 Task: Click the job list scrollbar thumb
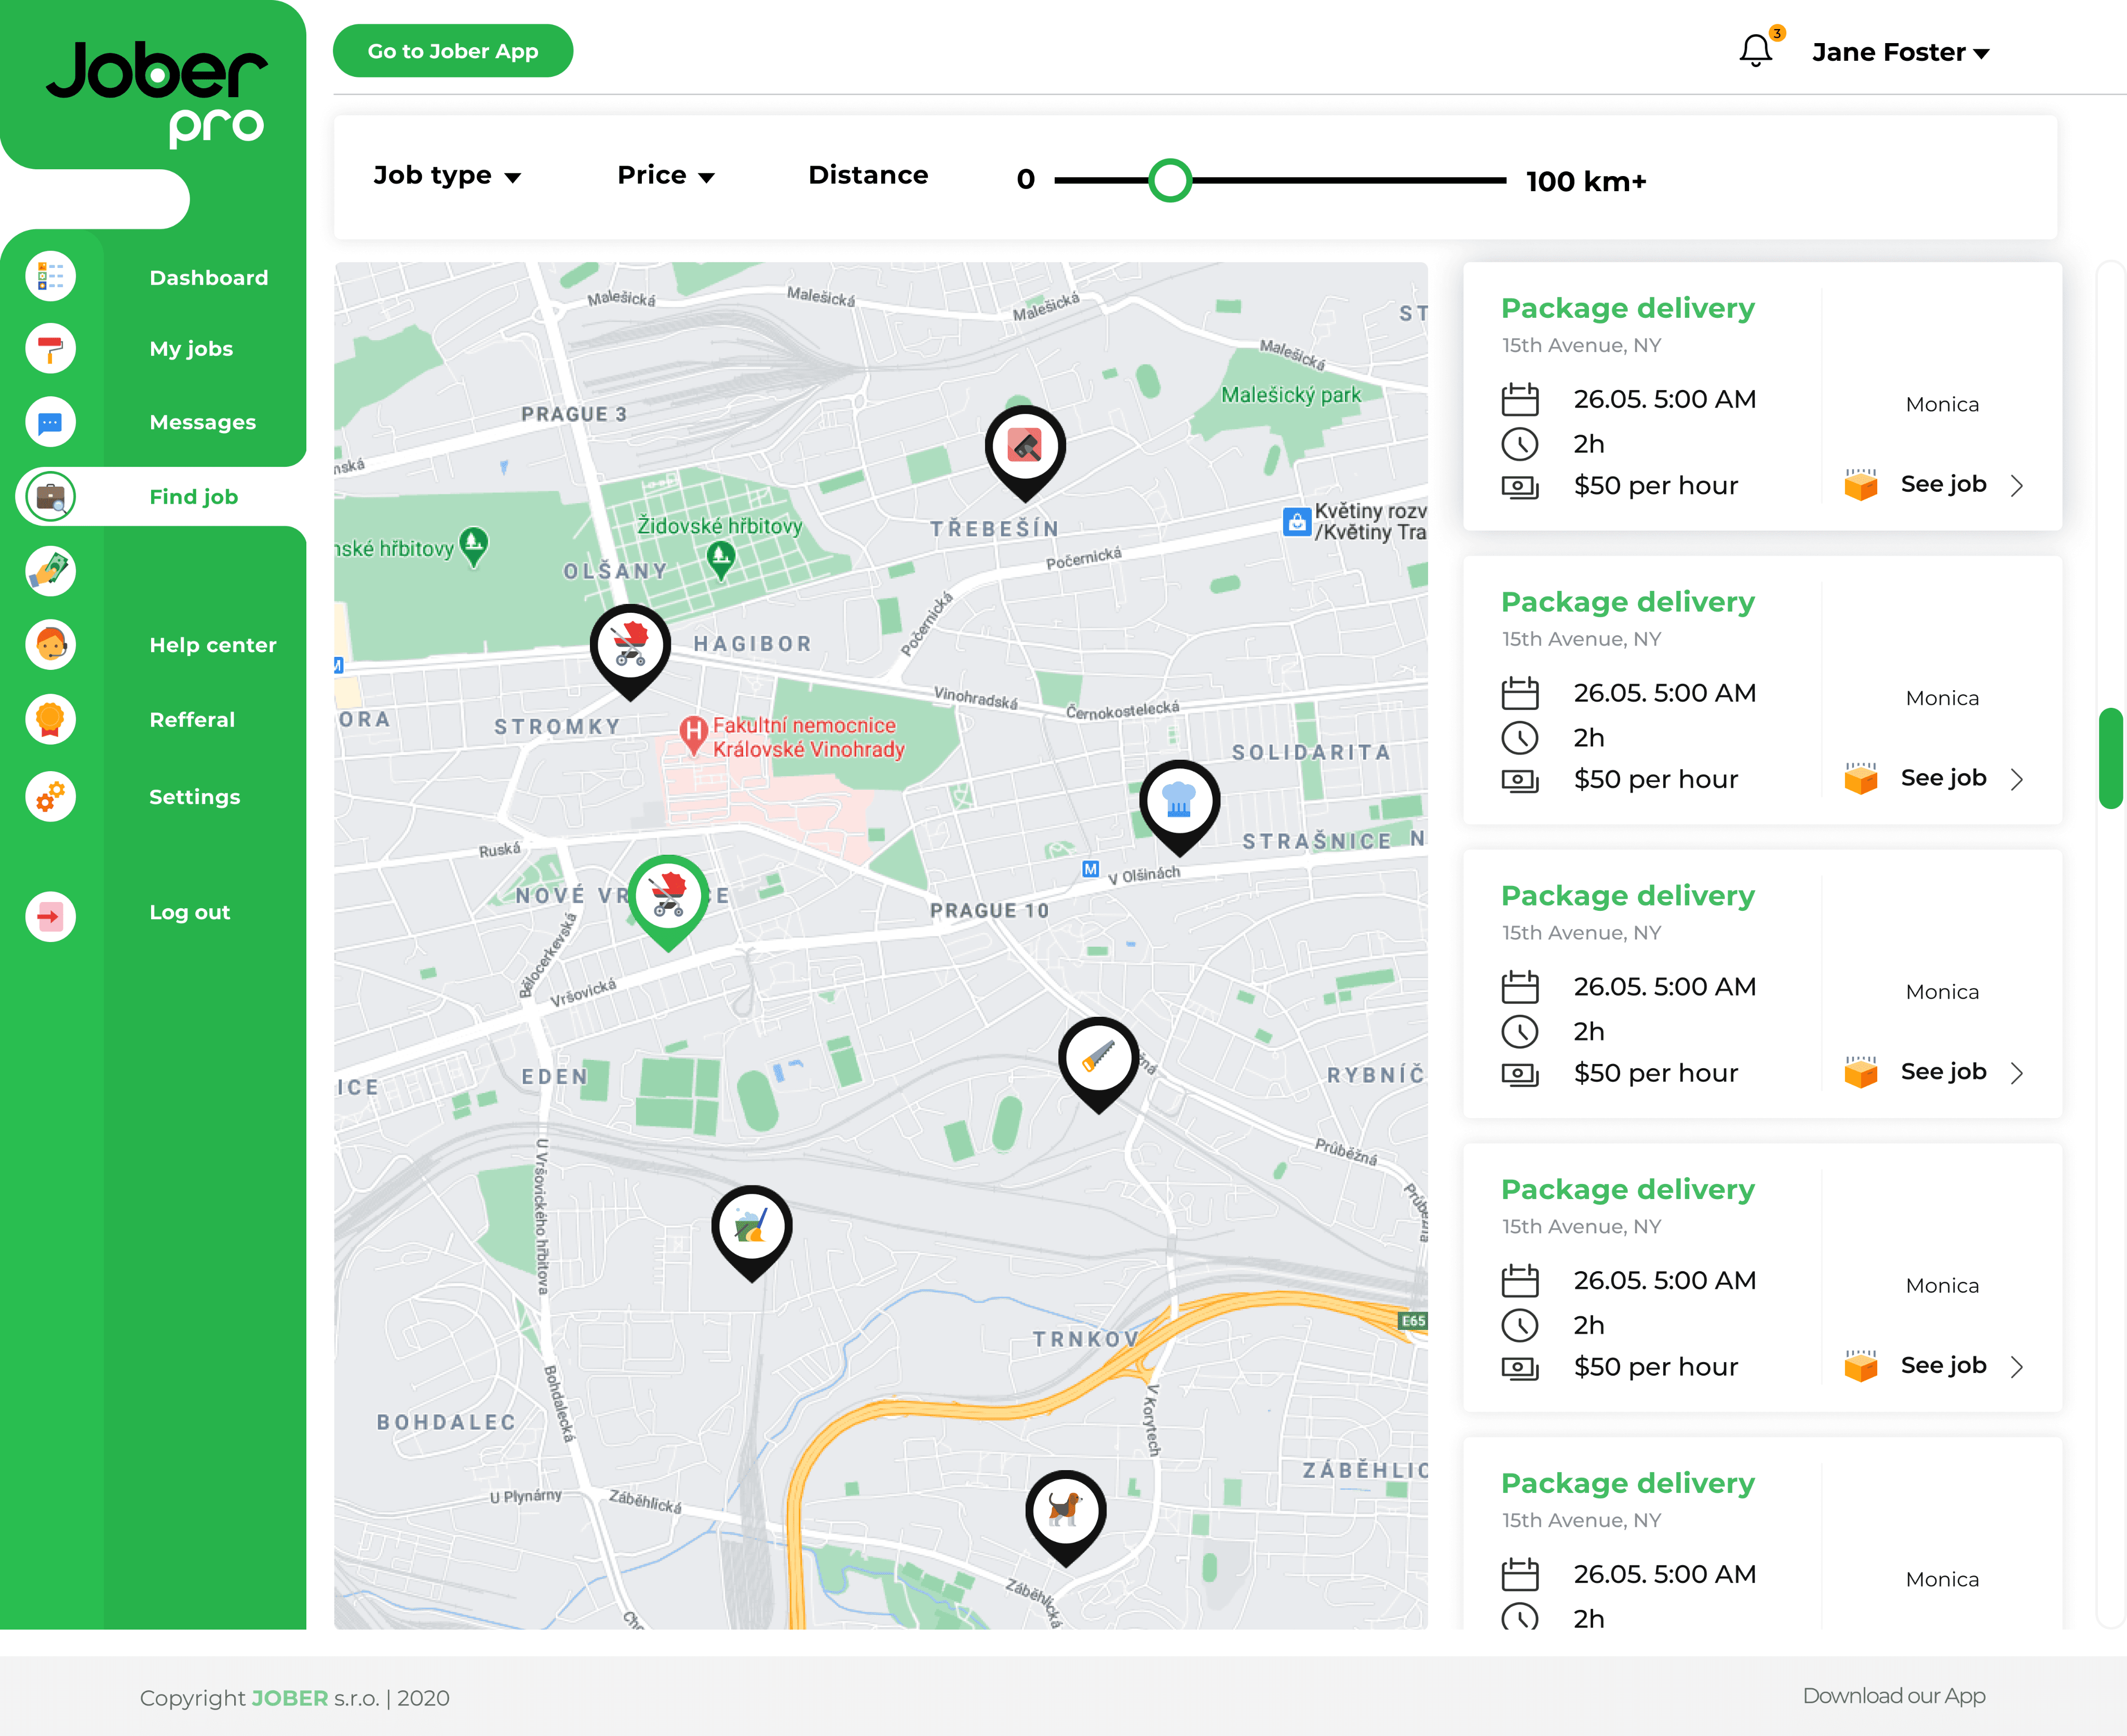point(2110,757)
